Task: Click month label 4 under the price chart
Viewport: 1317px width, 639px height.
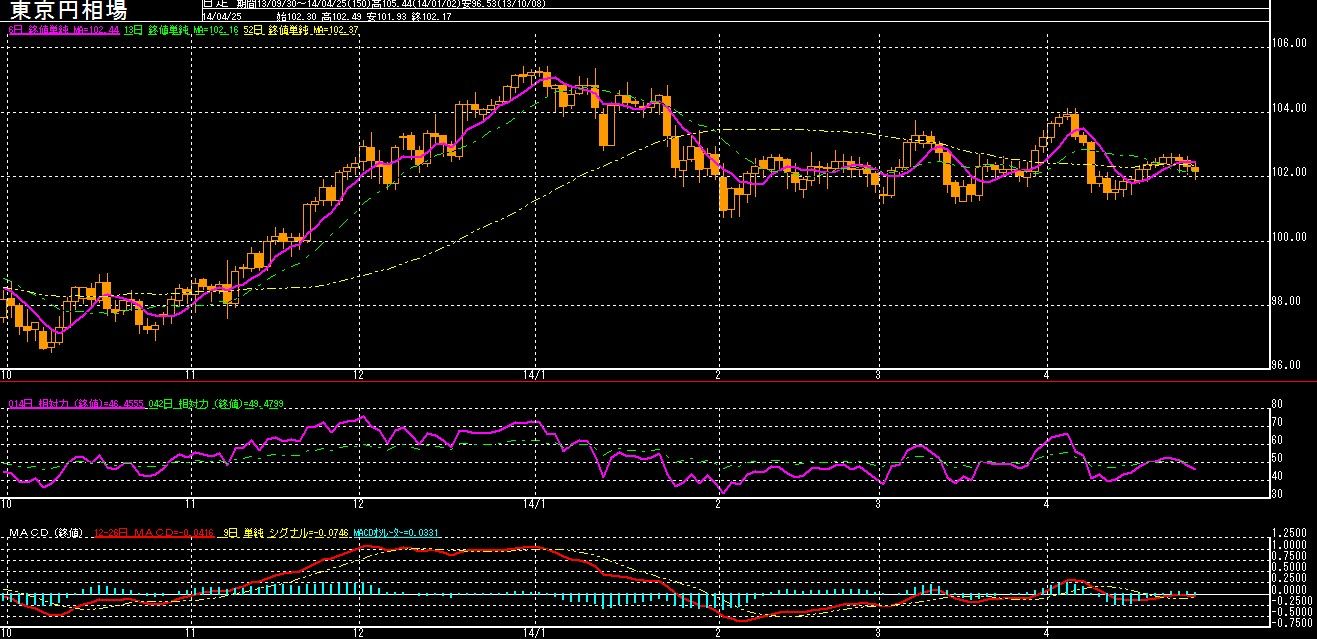Action: [1045, 375]
